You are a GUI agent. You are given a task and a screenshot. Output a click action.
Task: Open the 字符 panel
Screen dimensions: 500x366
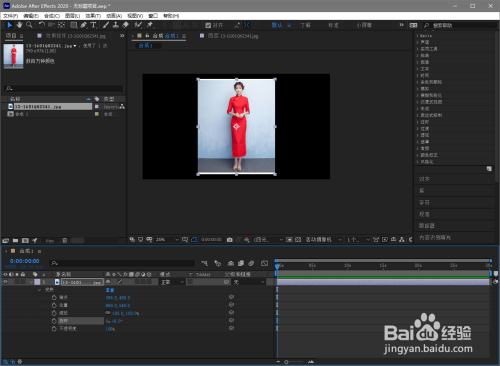point(424,202)
